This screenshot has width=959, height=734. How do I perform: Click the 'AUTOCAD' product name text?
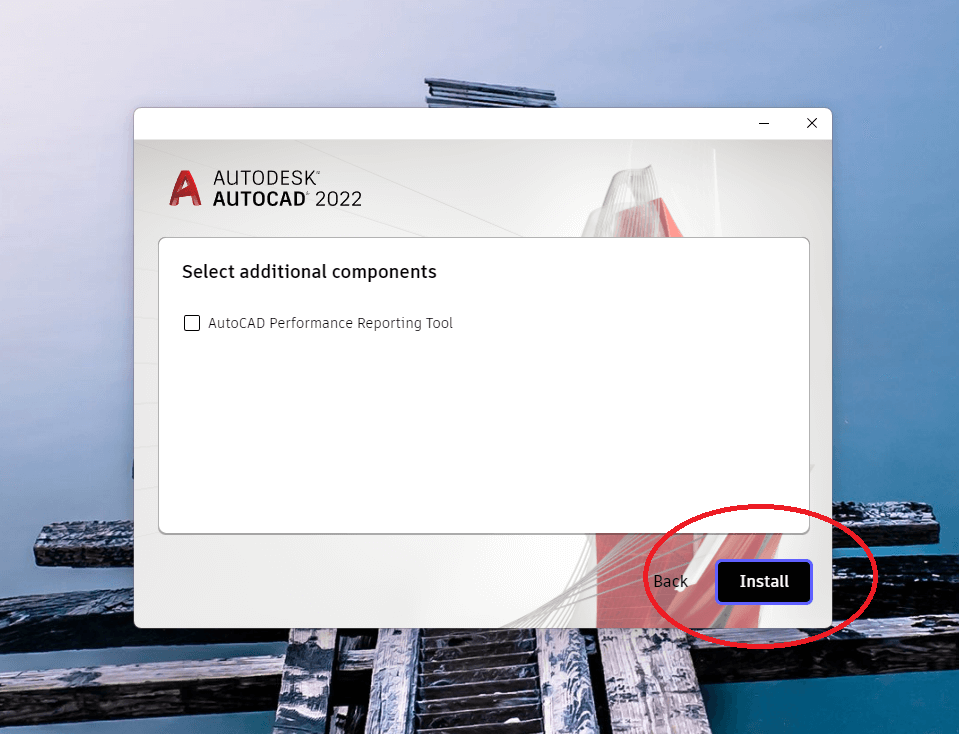click(259, 199)
